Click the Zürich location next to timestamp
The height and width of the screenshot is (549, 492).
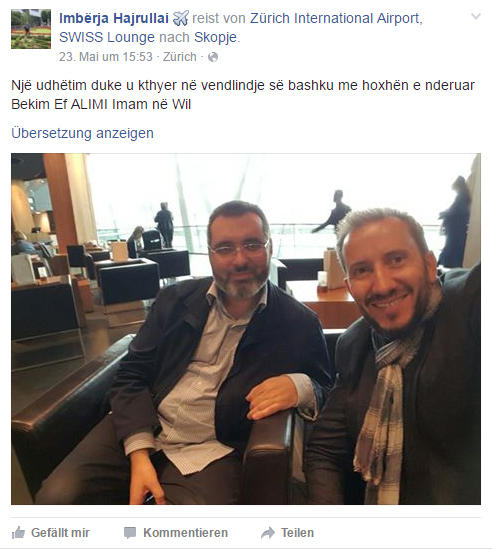point(180,57)
